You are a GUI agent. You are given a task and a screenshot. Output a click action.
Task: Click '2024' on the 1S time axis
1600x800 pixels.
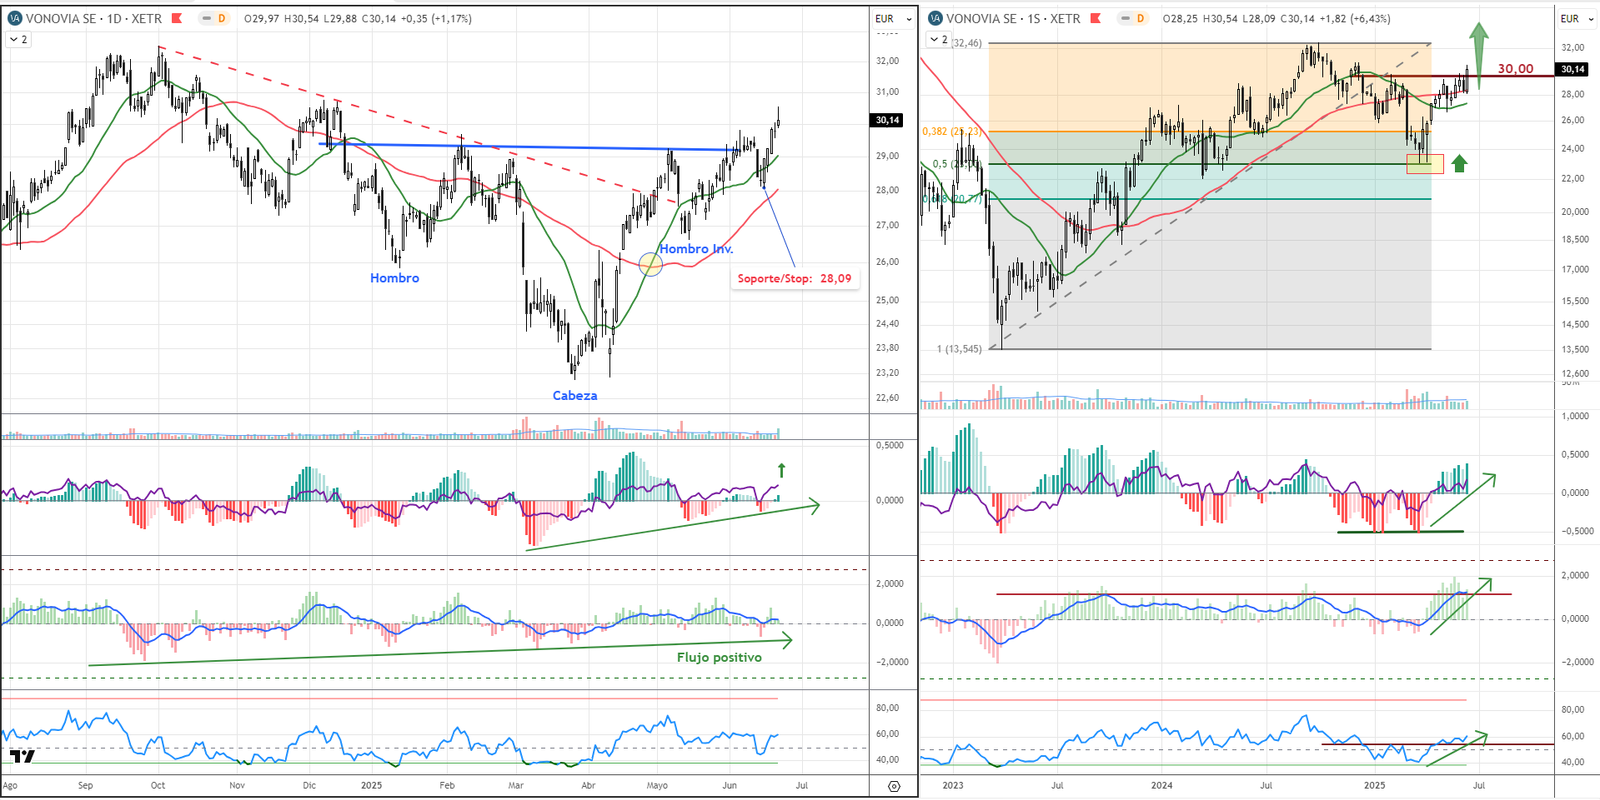coord(1162,786)
